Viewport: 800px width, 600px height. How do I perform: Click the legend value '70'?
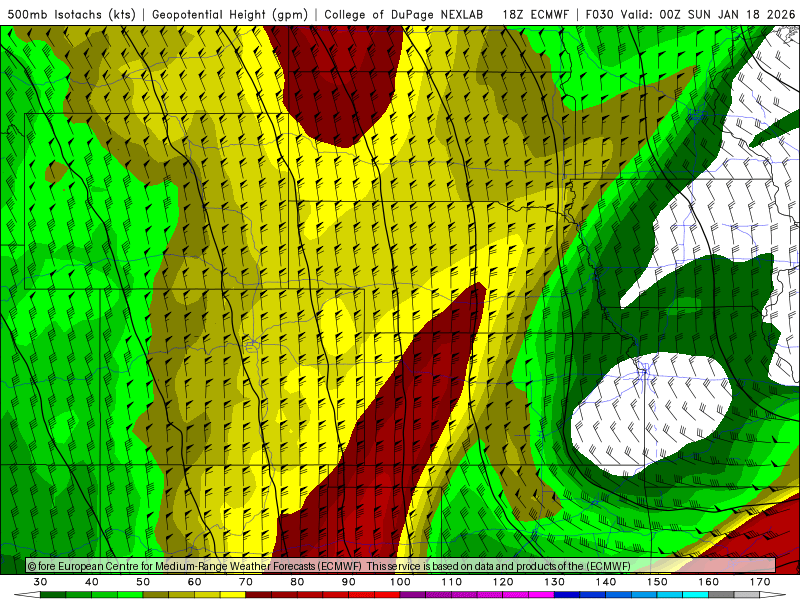[x=246, y=582]
